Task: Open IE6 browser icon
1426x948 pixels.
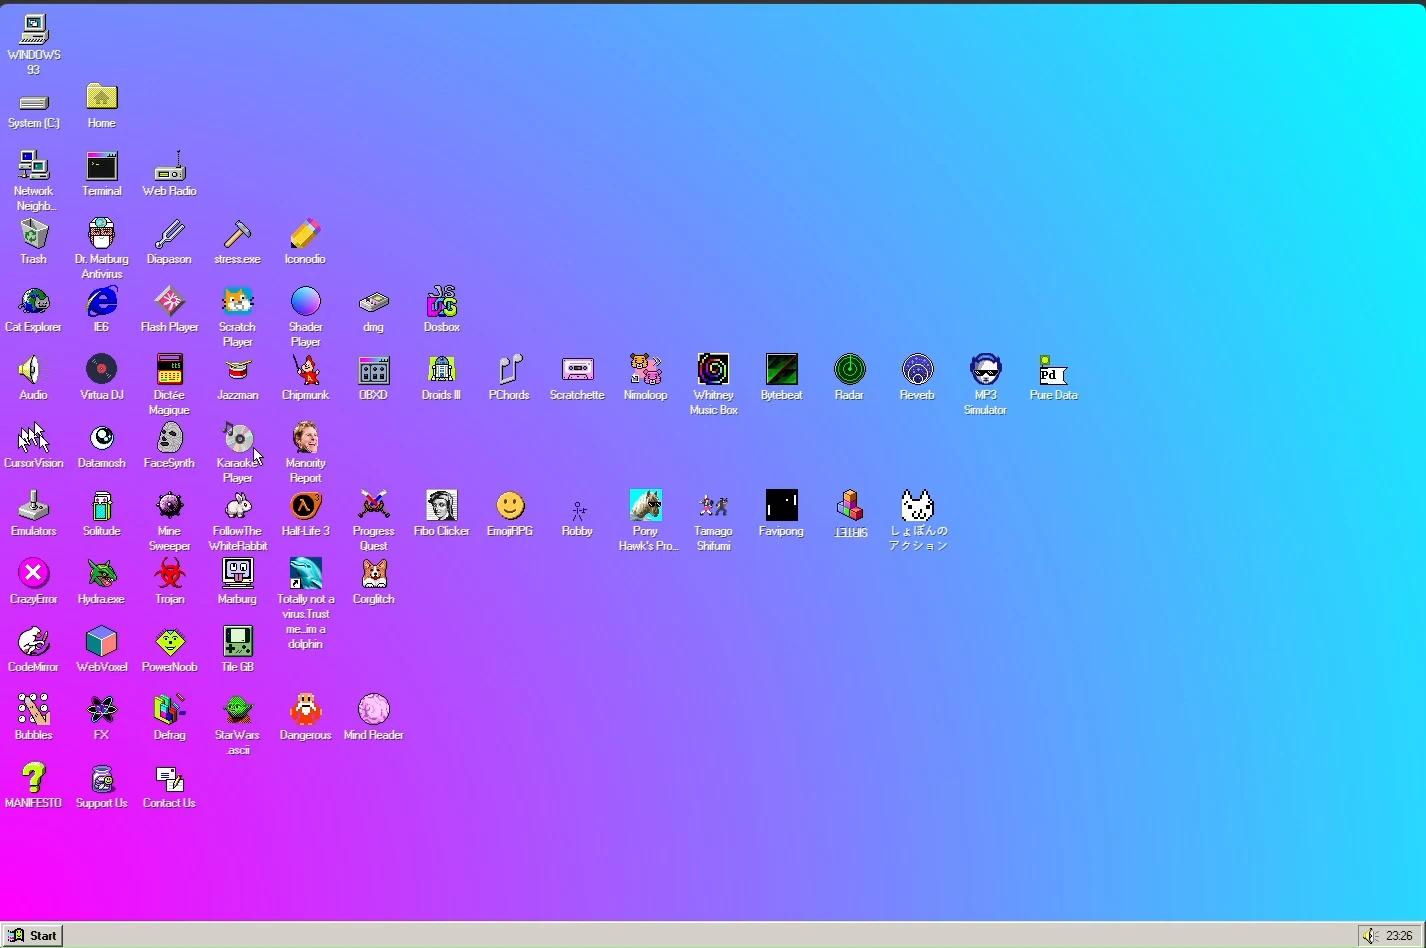Action: [x=101, y=302]
